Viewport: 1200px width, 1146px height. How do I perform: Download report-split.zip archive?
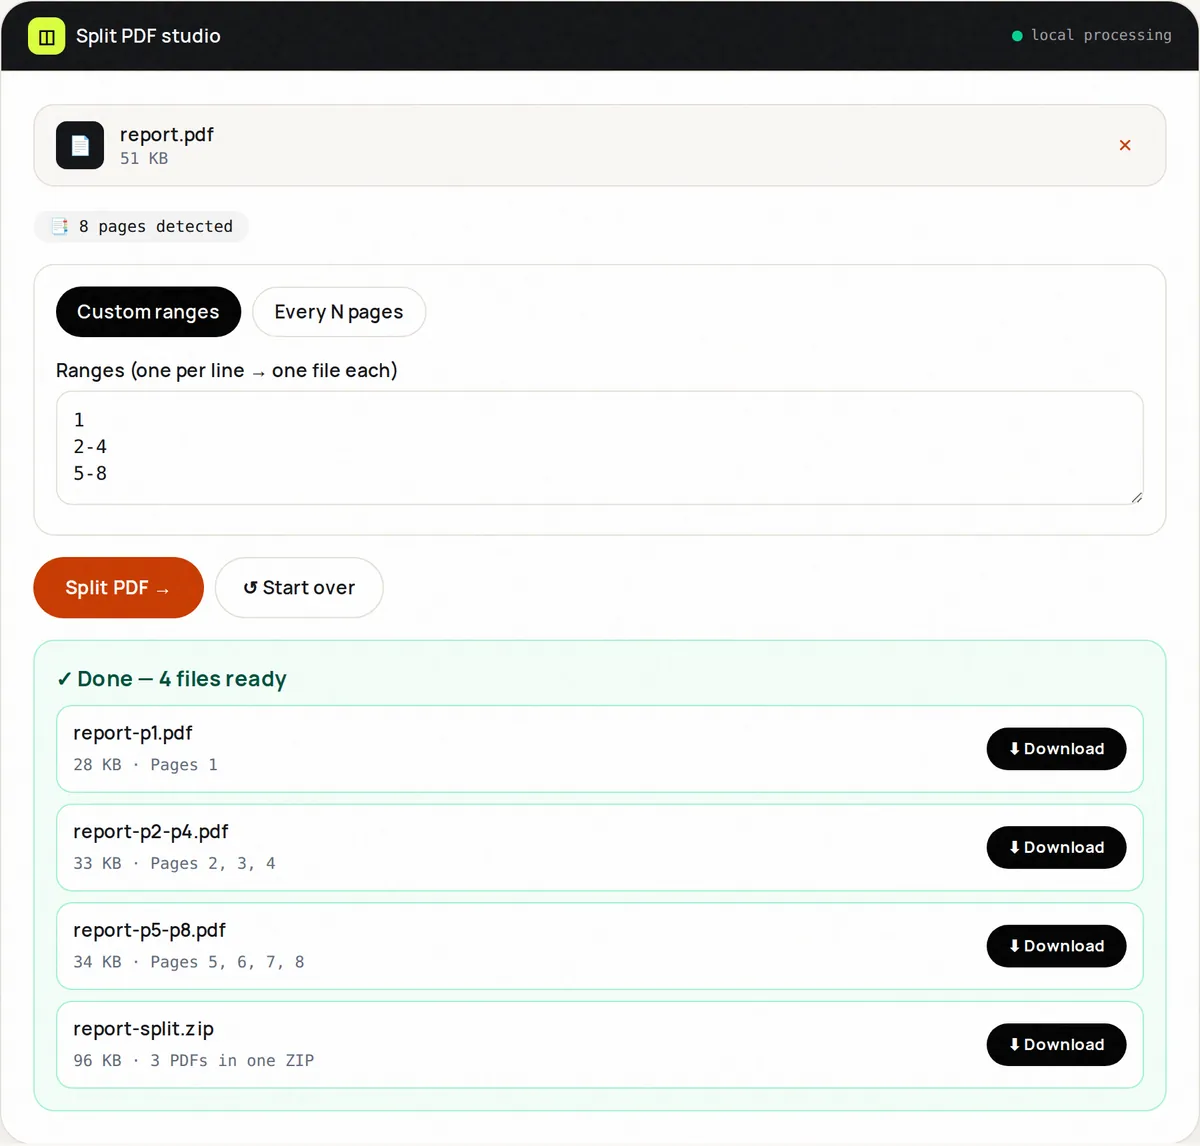[x=1056, y=1045]
